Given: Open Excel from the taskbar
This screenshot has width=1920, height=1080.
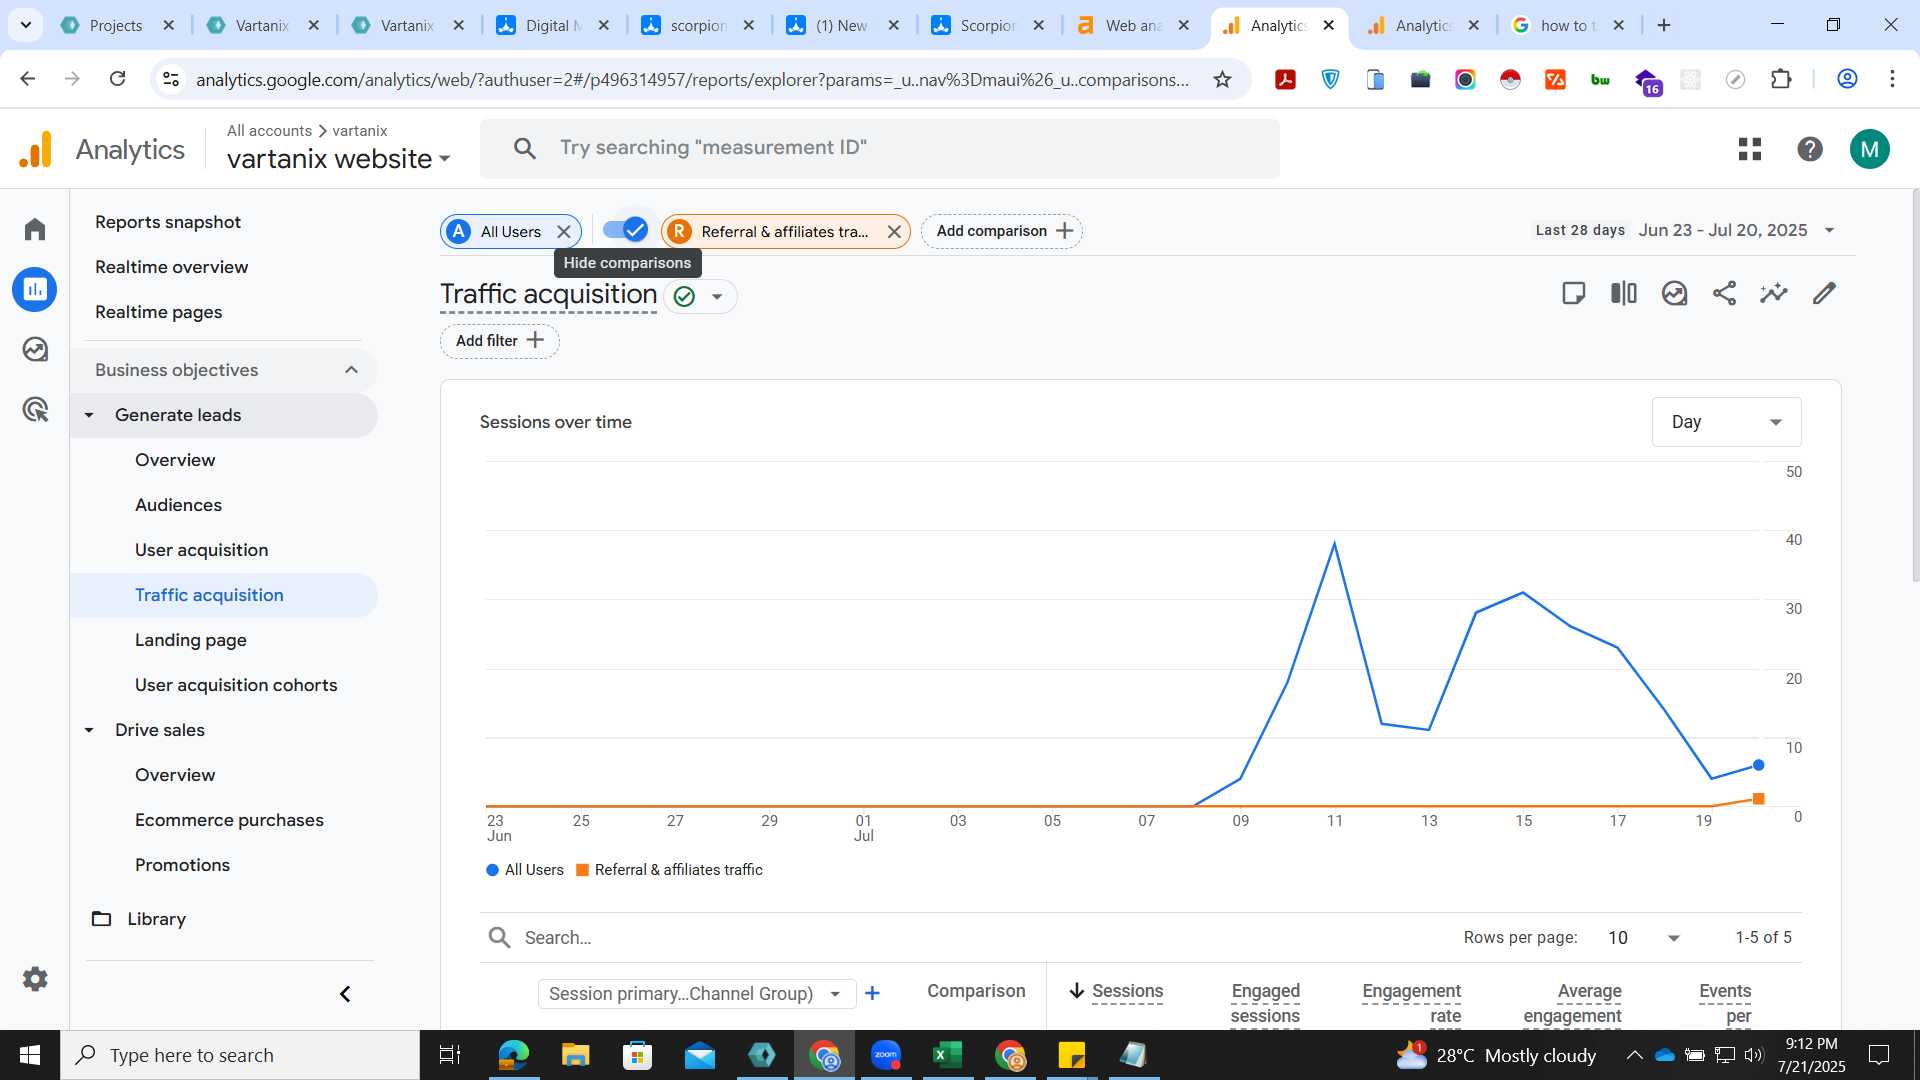Looking at the screenshot, I should (947, 1055).
